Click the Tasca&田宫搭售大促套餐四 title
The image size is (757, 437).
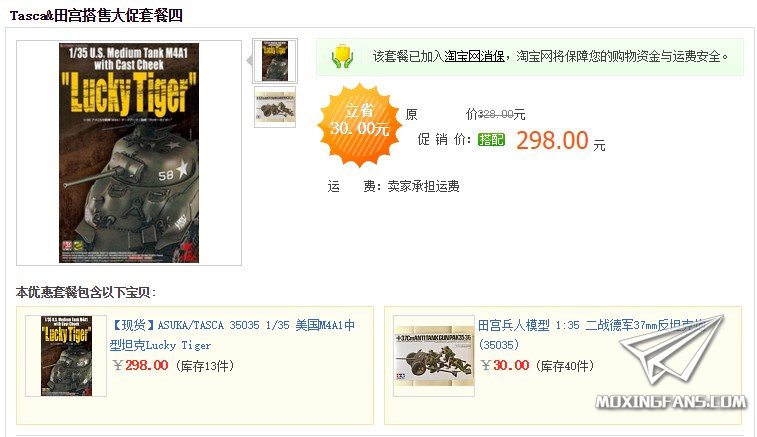96,16
